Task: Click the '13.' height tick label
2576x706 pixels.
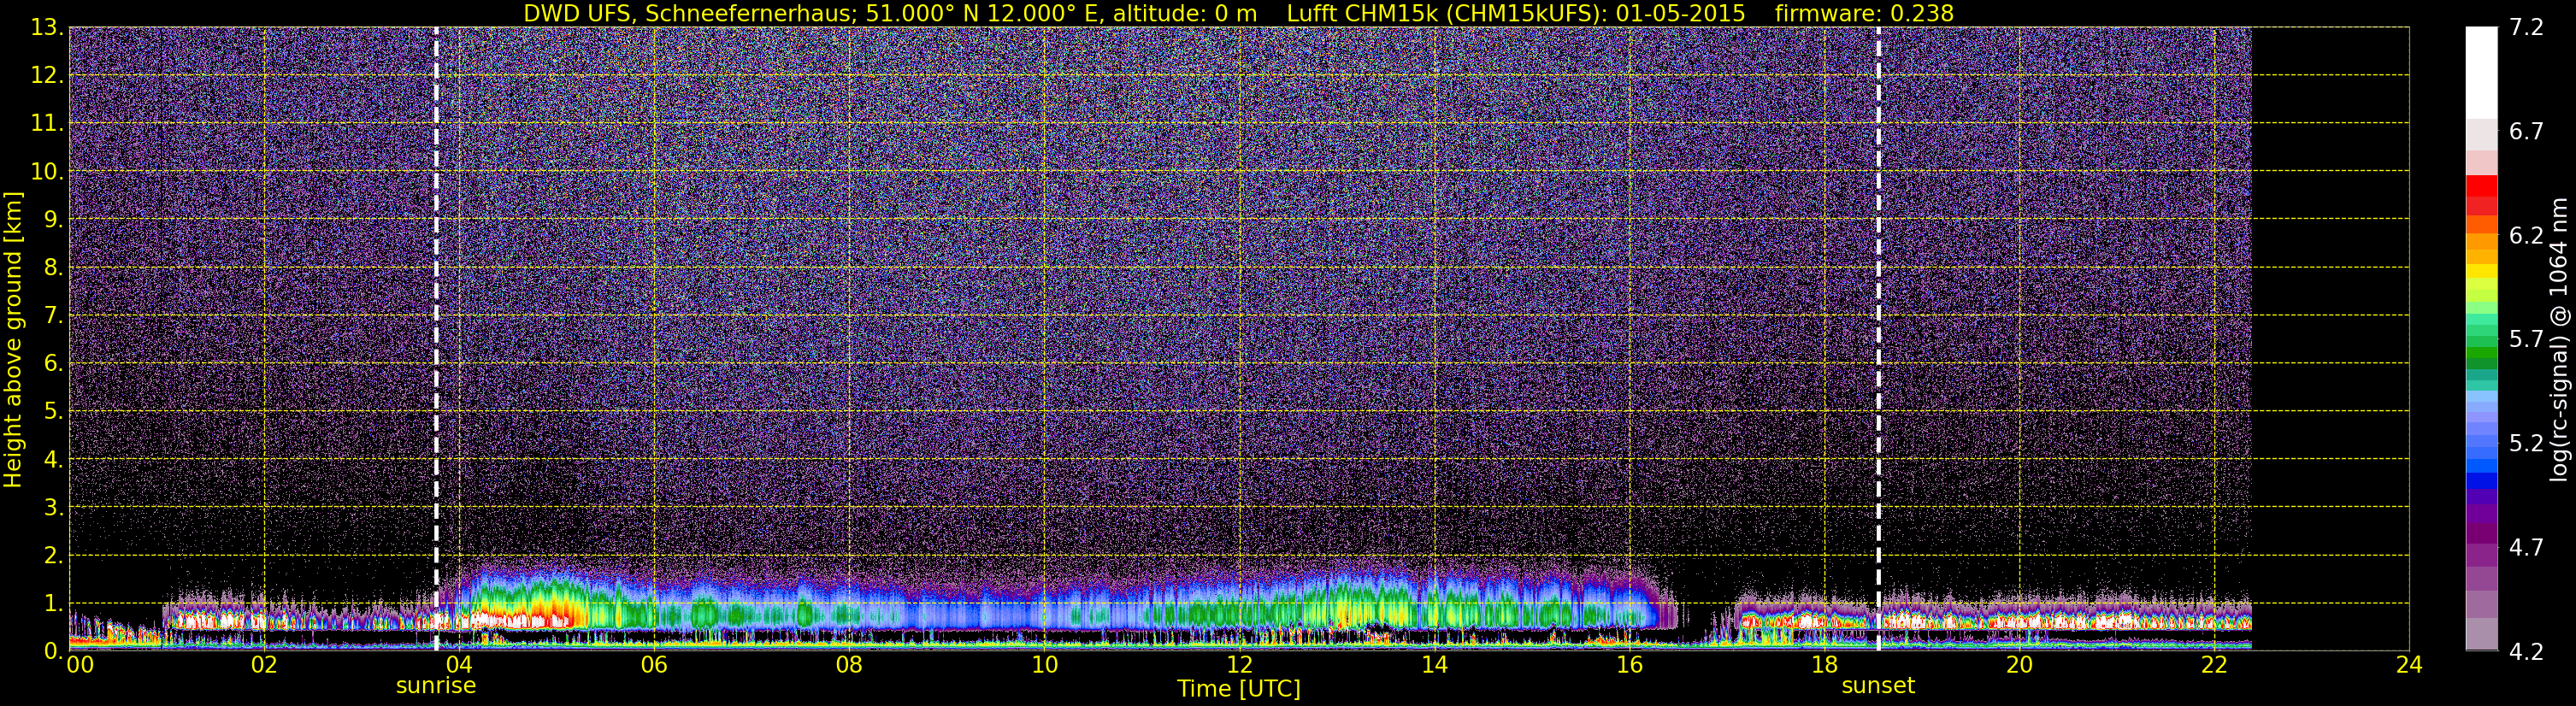Action: [46, 28]
